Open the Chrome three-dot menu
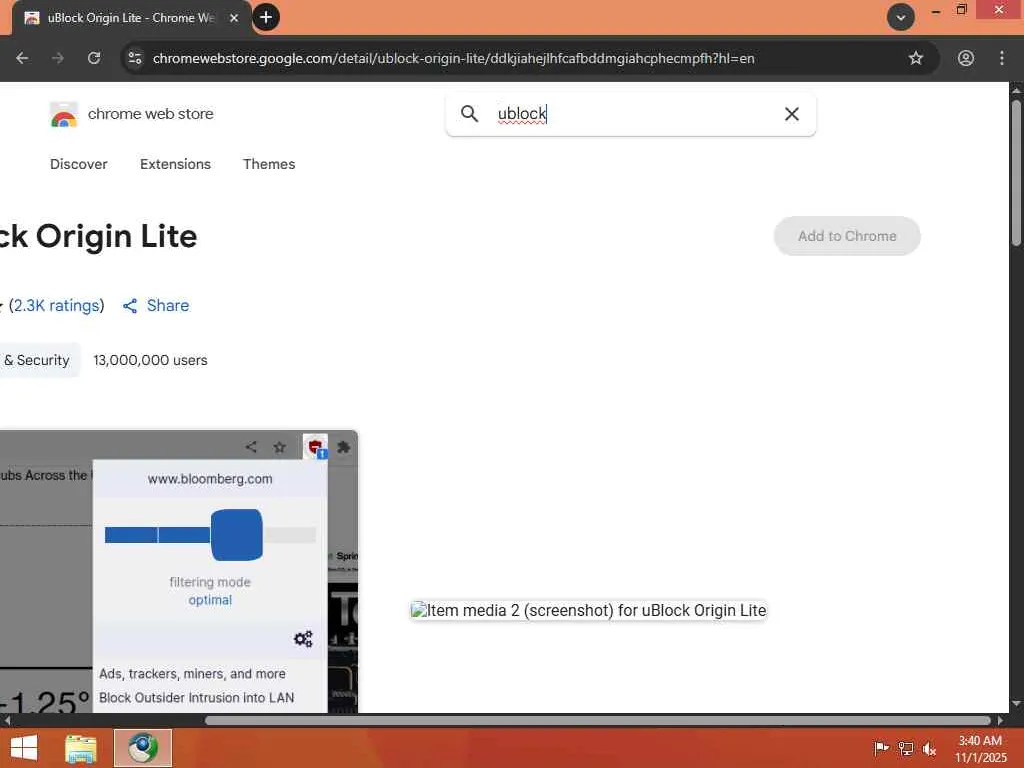This screenshot has height=768, width=1024. (x=1002, y=58)
